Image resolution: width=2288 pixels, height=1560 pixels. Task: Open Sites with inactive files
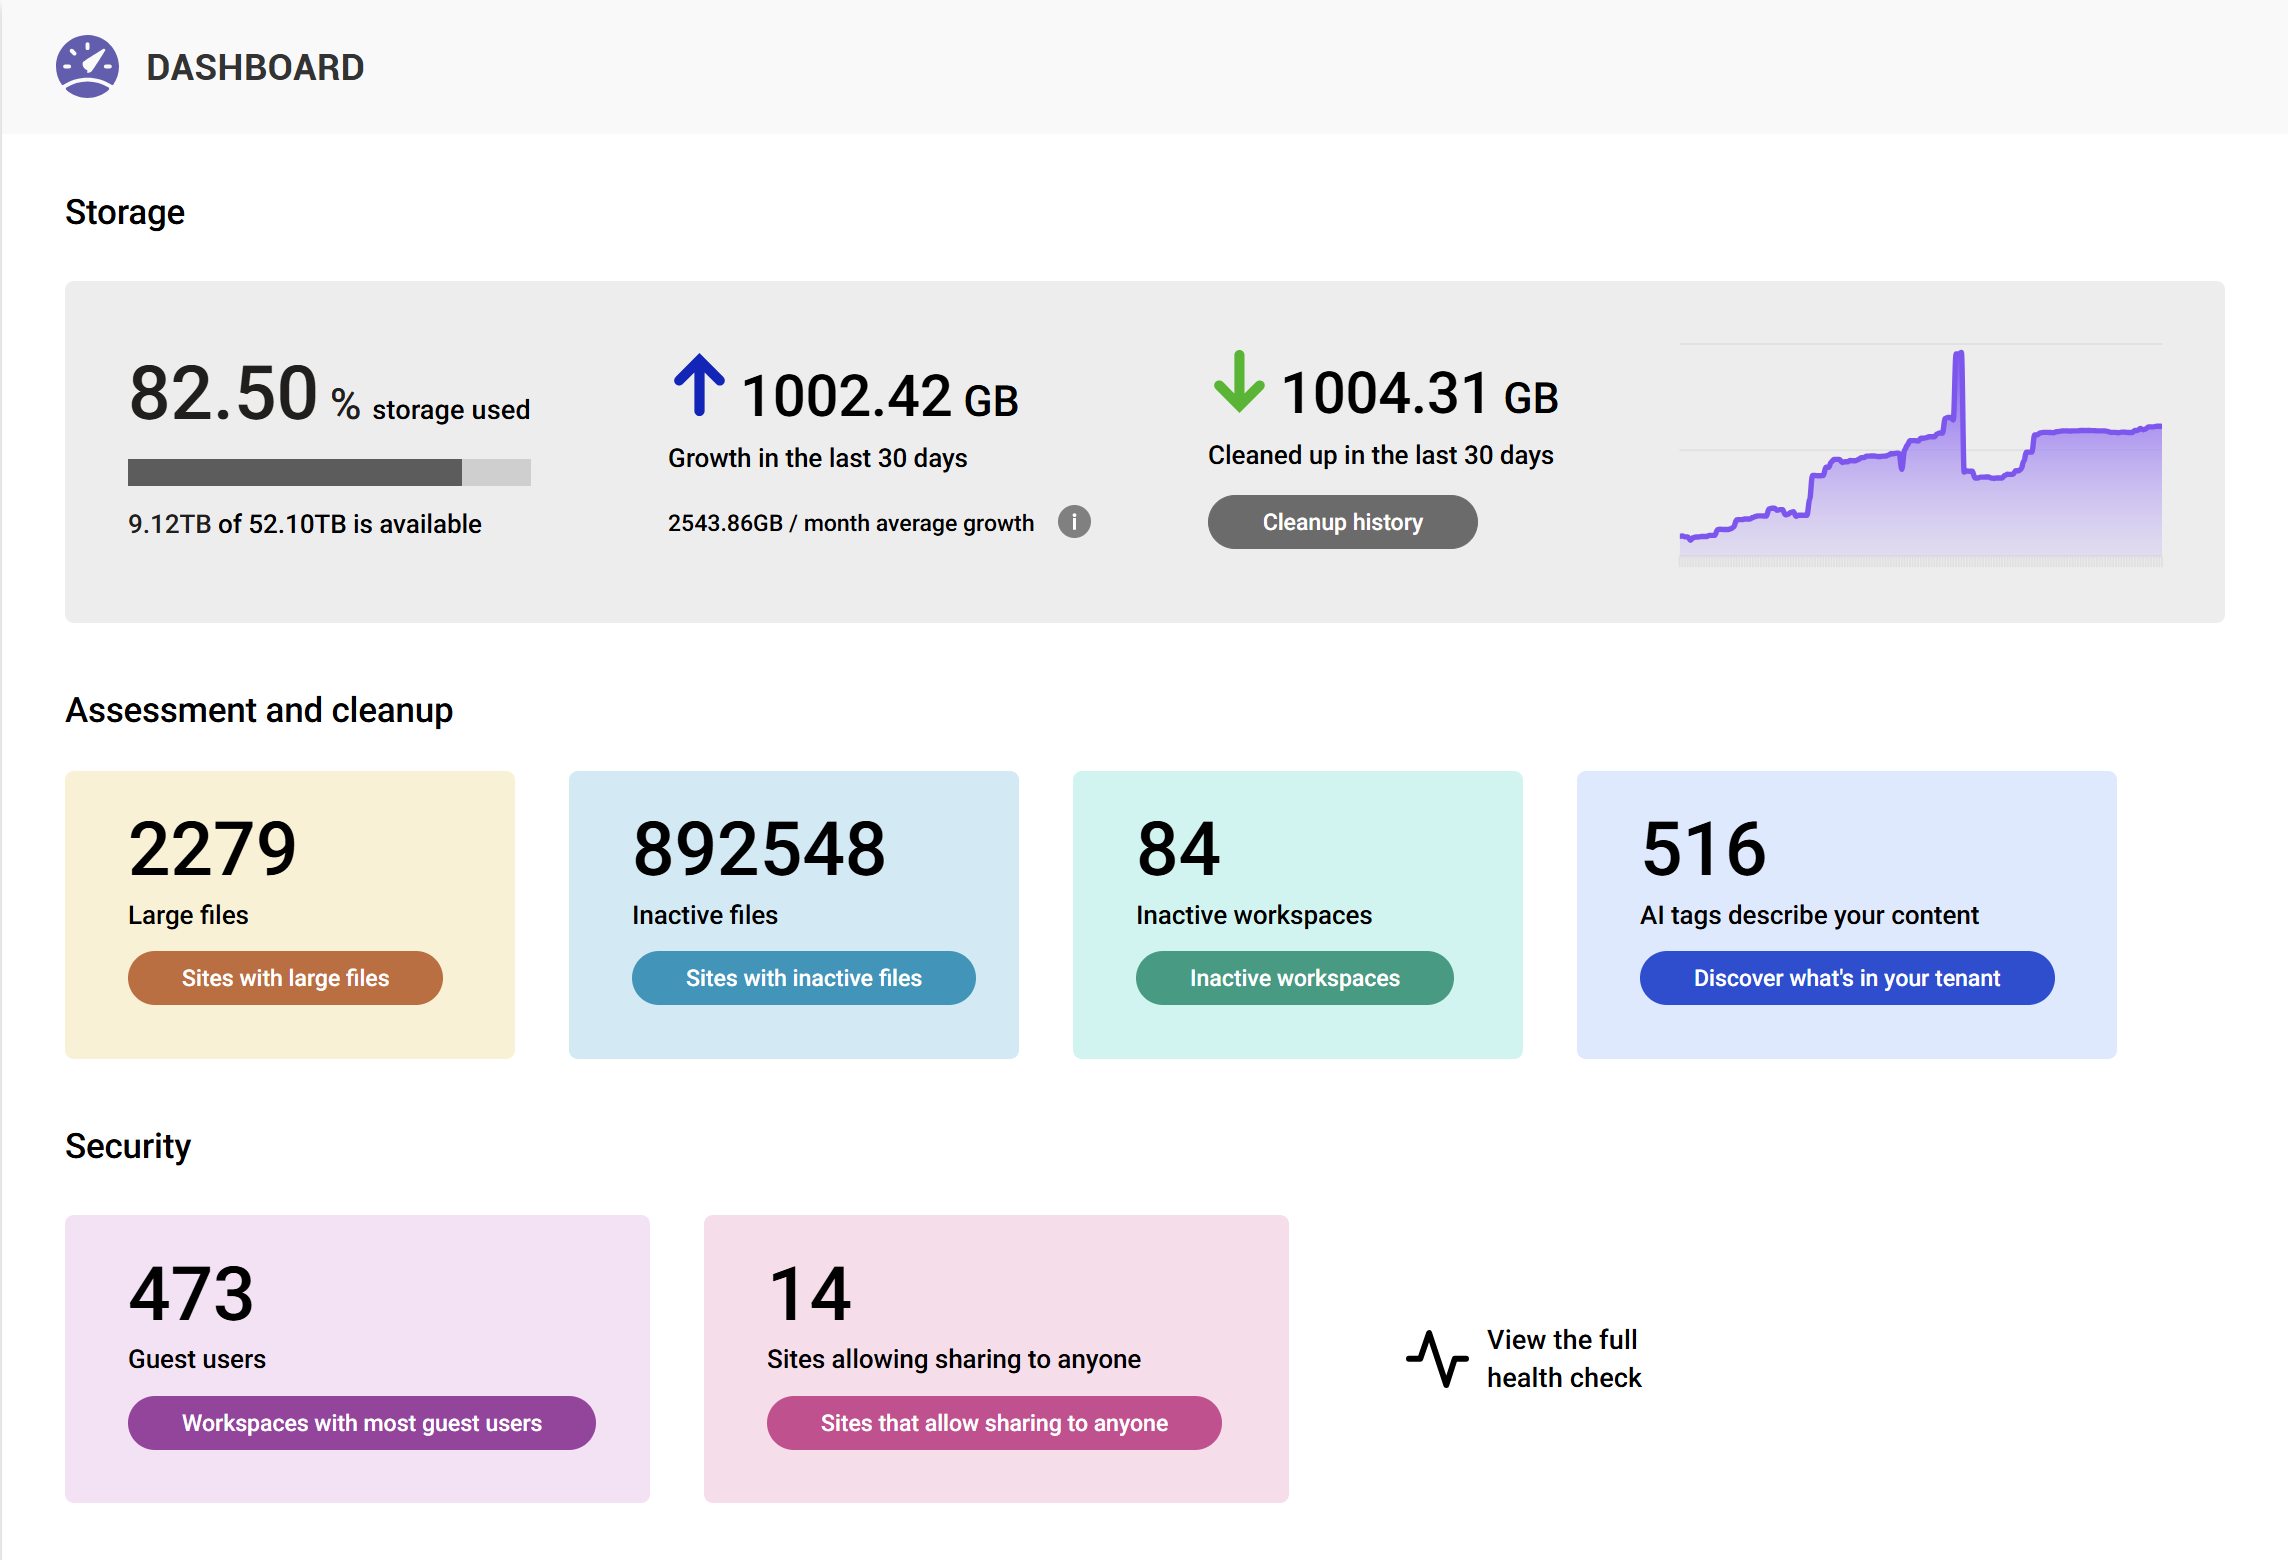pyautogui.click(x=803, y=978)
